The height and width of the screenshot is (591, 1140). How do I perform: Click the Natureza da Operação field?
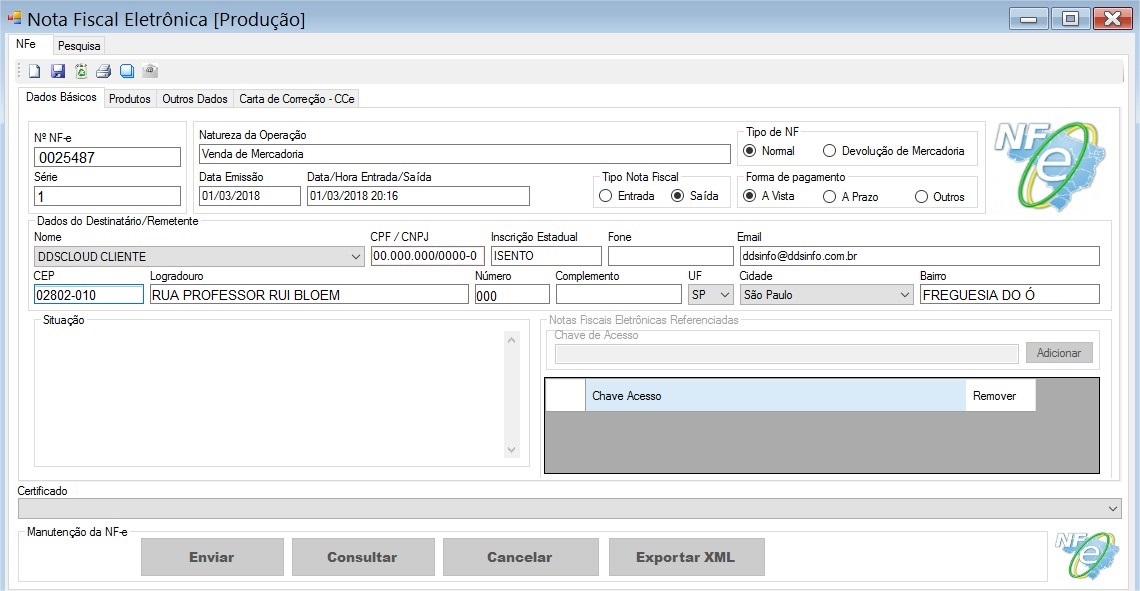pyautogui.click(x=465, y=154)
